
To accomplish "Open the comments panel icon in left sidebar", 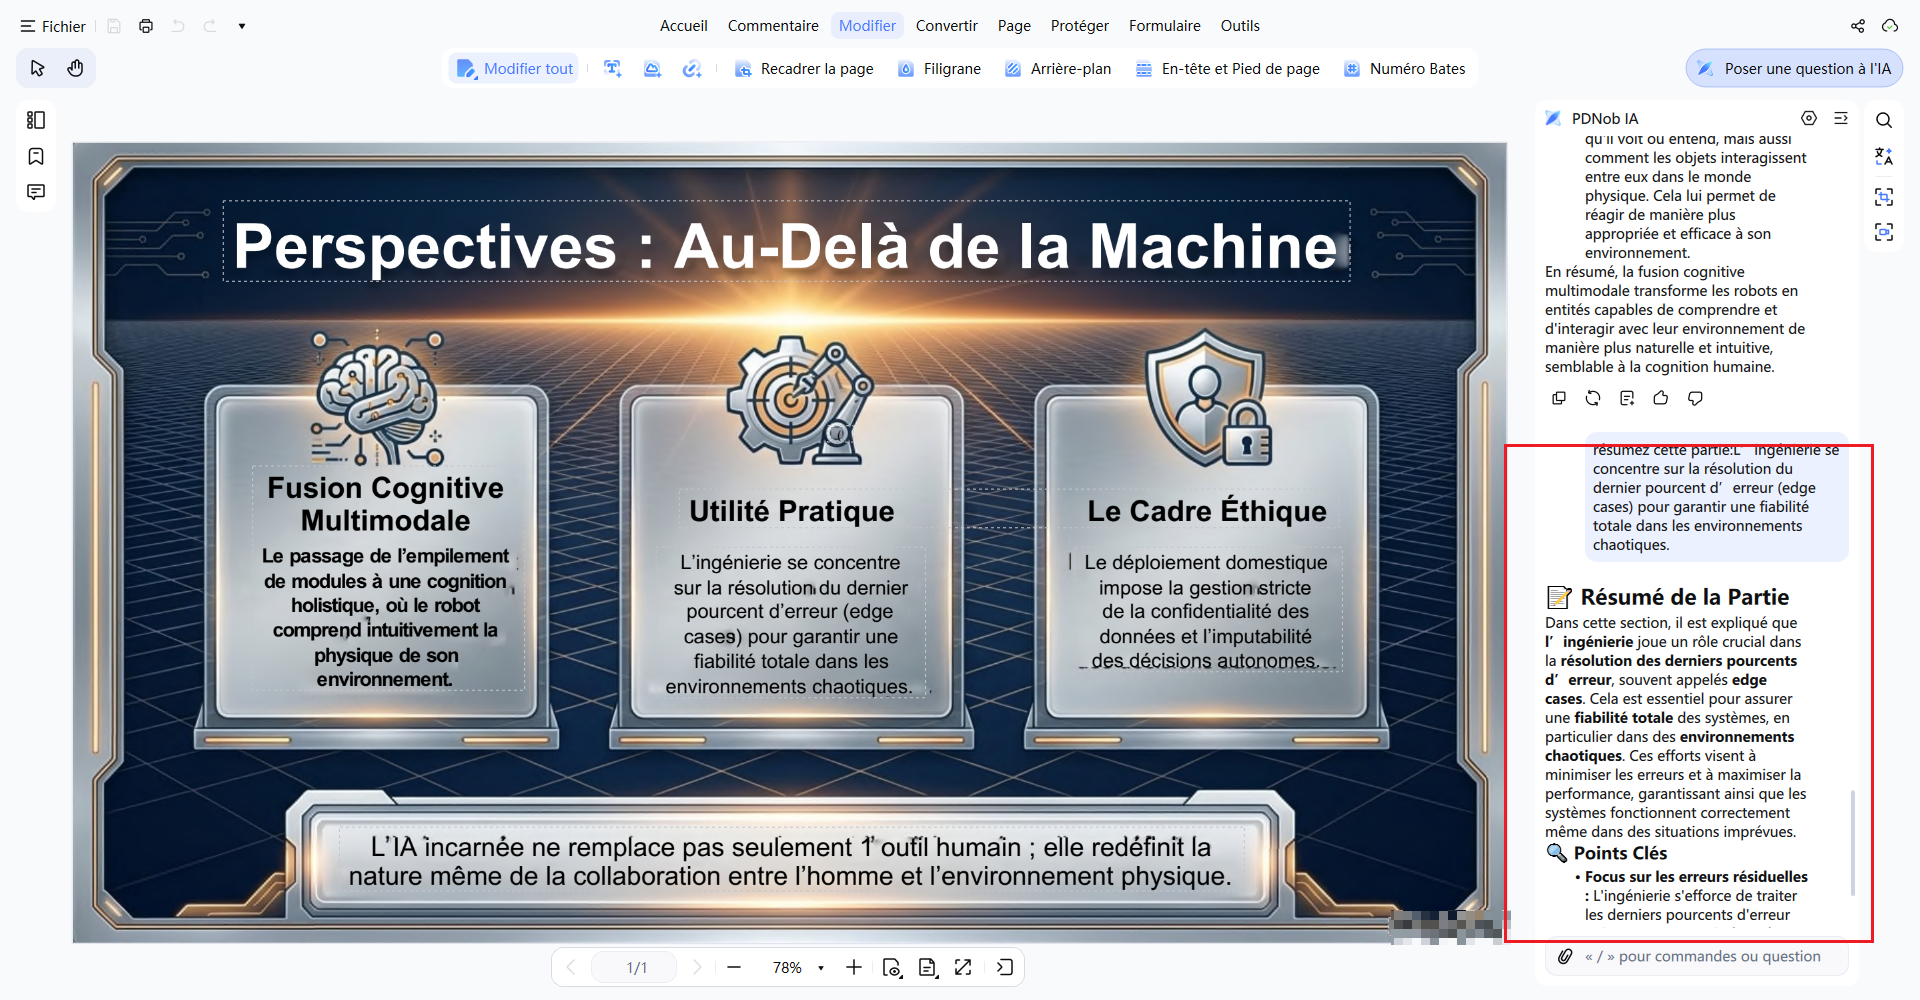I will 36,192.
